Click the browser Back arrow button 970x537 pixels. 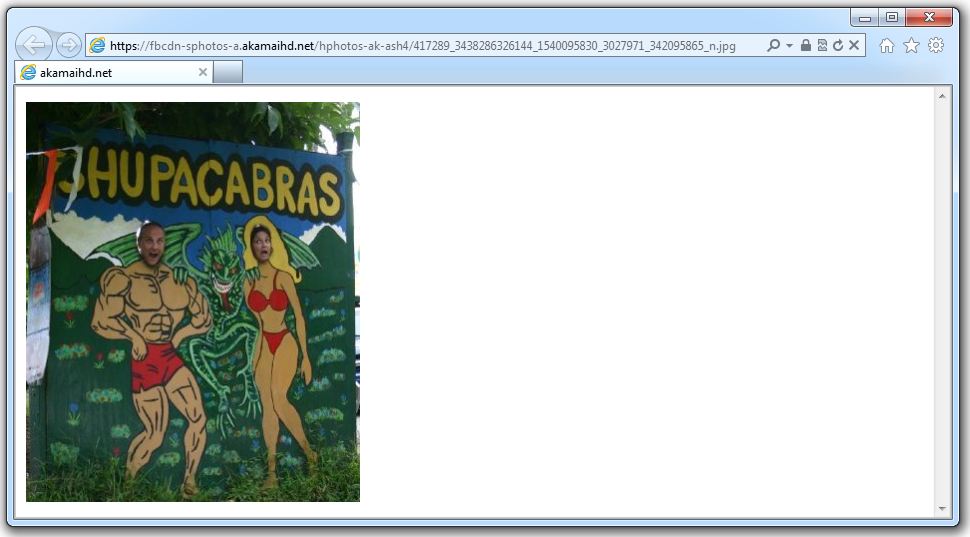tap(34, 45)
